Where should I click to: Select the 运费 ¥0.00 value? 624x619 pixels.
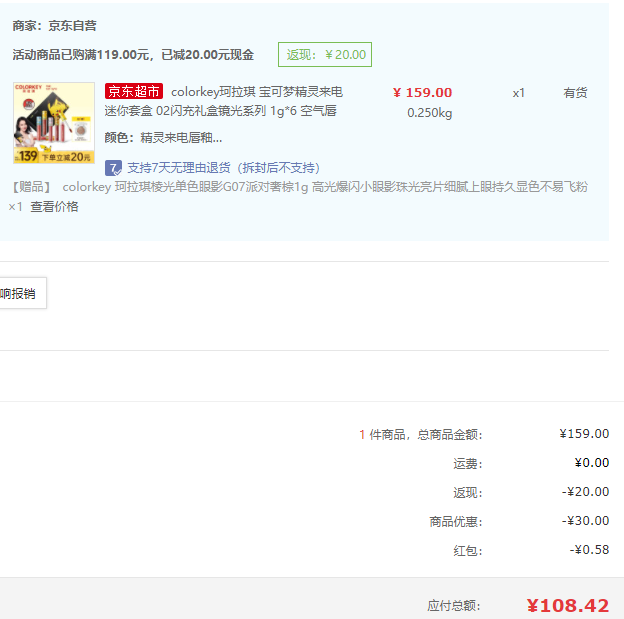tap(591, 463)
